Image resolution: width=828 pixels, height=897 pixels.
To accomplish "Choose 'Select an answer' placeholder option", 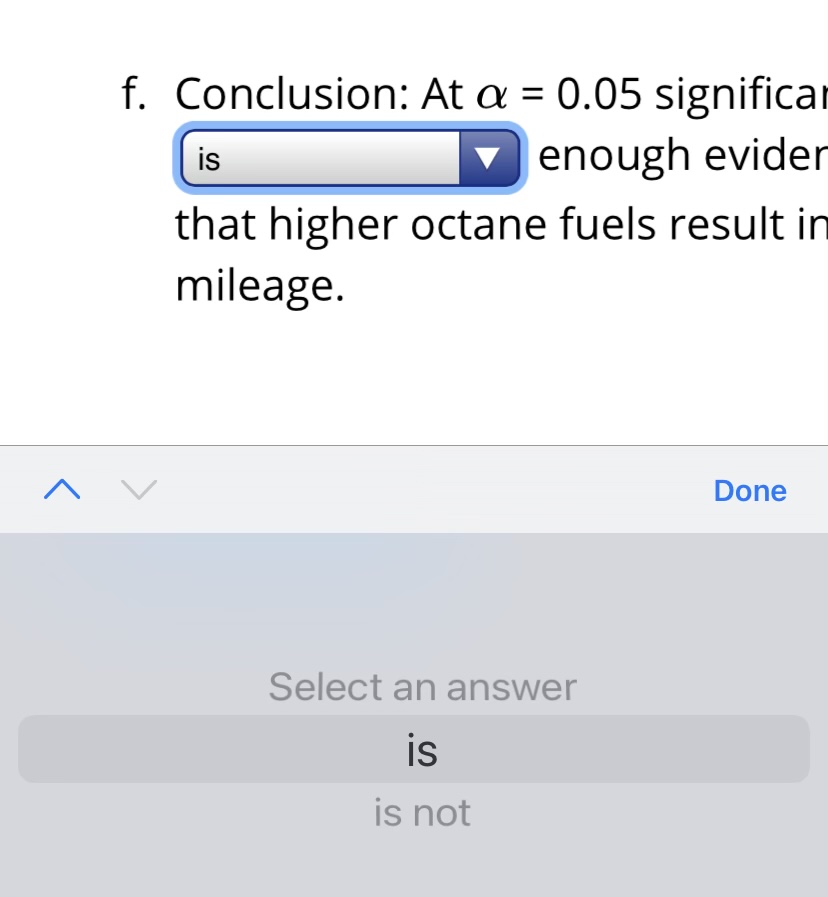I will 421,686.
